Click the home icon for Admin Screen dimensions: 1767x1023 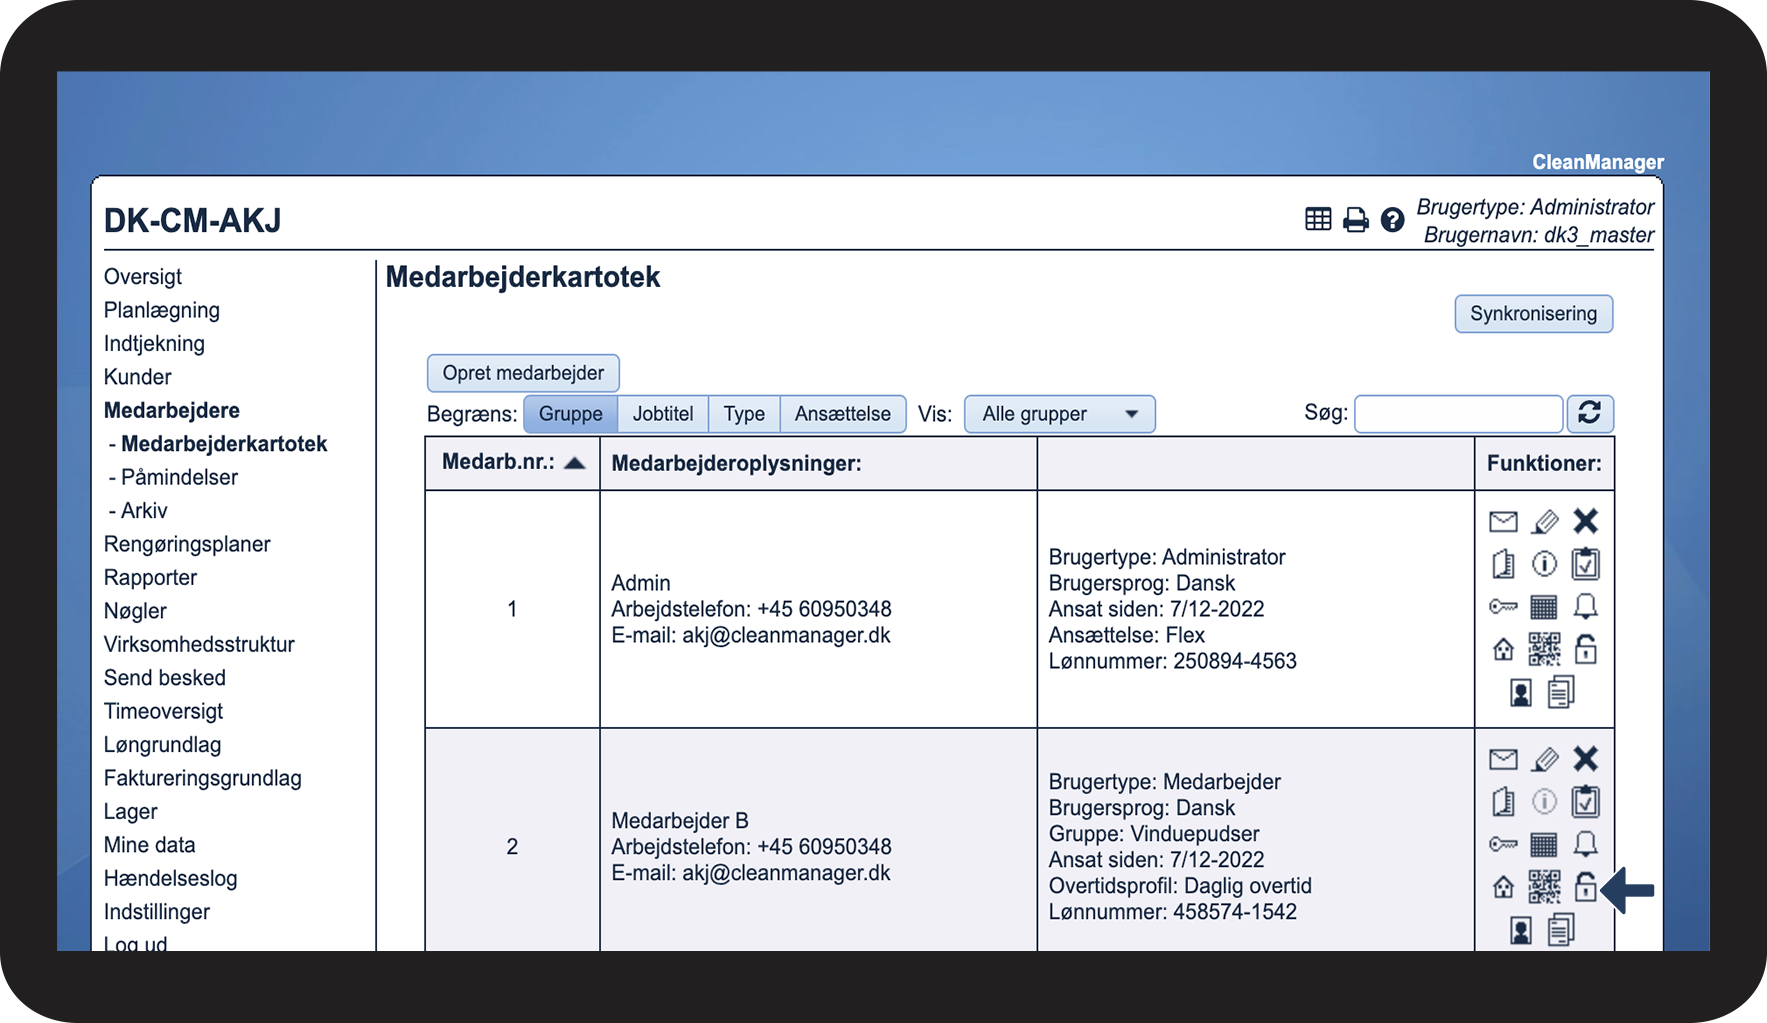1503,649
